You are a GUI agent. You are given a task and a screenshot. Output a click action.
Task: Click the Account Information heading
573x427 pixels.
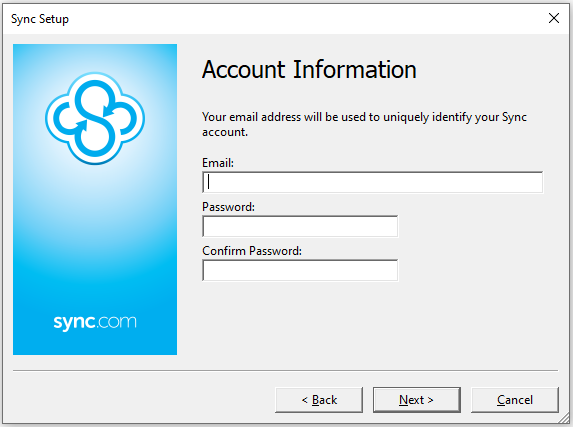[309, 69]
